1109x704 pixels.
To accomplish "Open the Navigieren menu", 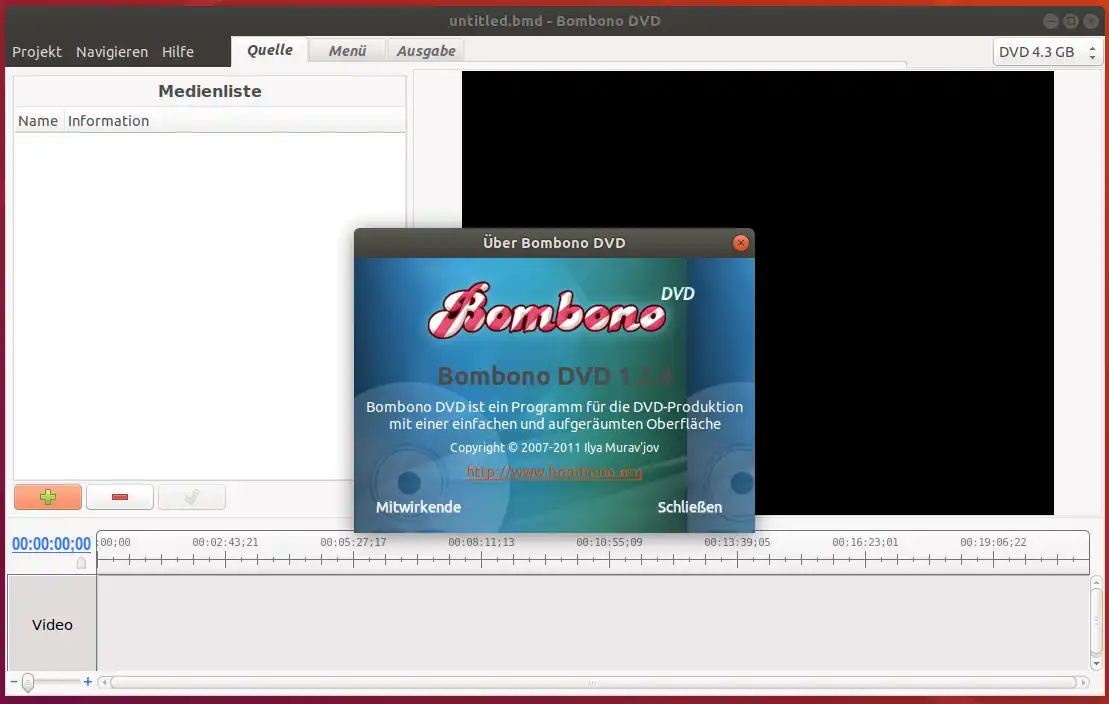I will 112,52.
